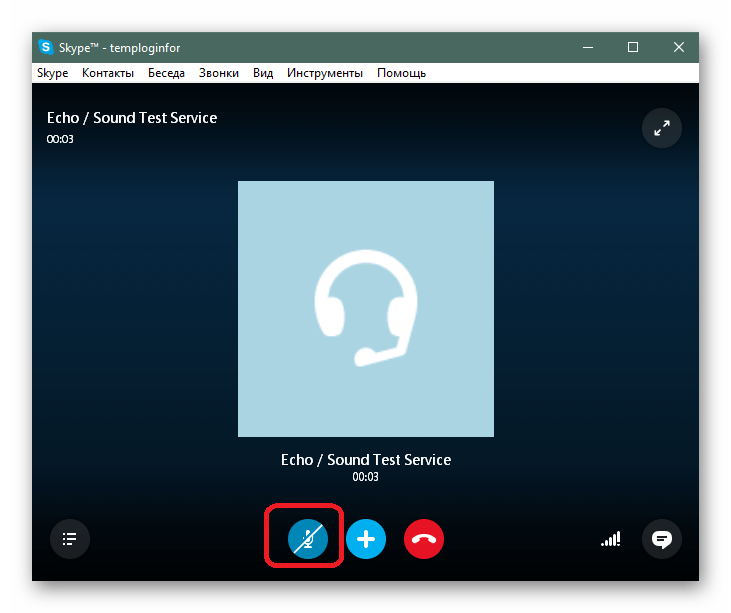Screen dimensions: 731x613
Task: Click the 00:03 timer under the top heading
Action: [x=60, y=139]
